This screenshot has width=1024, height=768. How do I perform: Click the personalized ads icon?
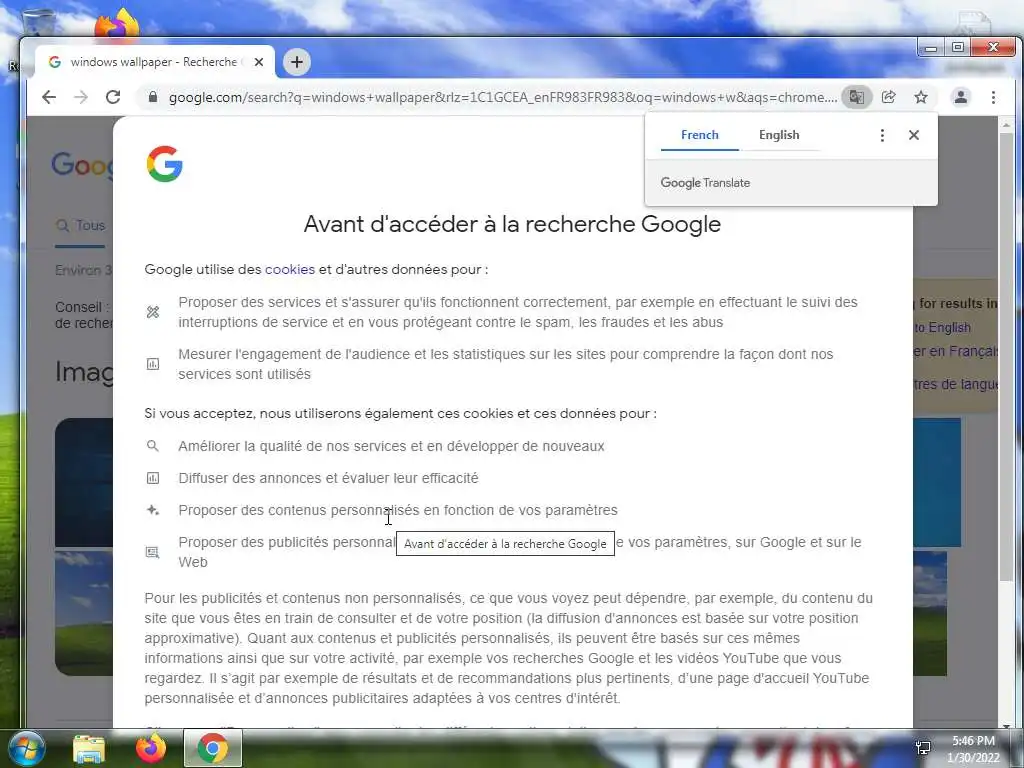[153, 552]
